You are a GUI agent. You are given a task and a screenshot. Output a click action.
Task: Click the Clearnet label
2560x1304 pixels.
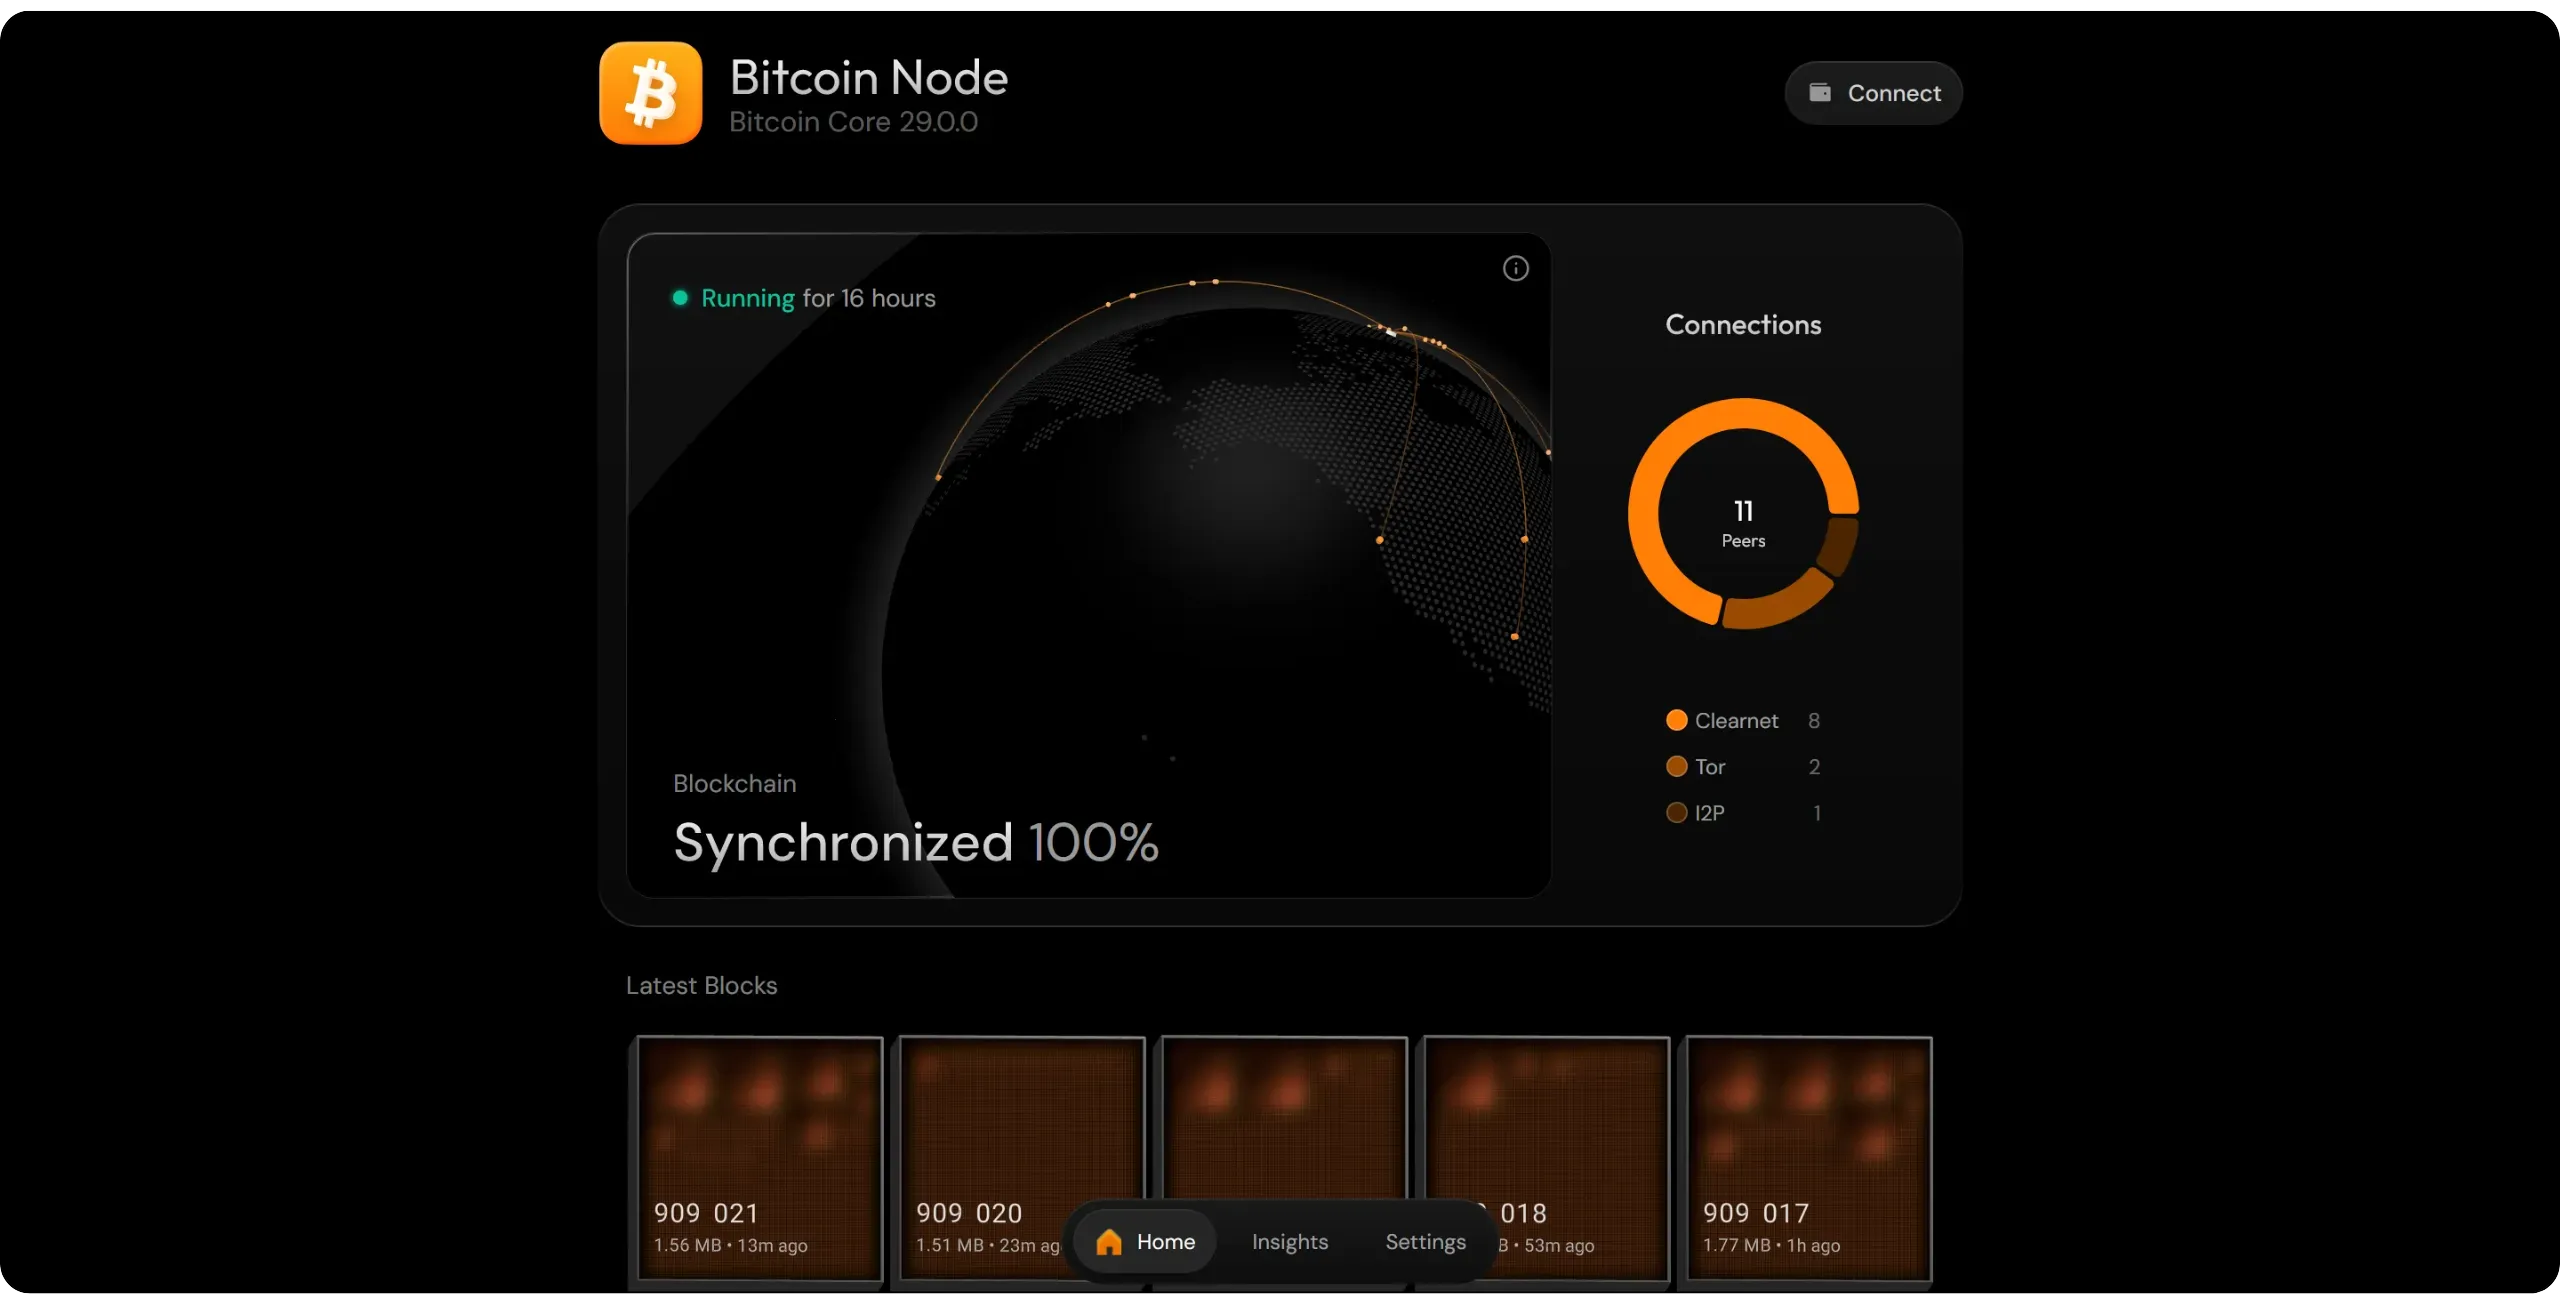[x=1736, y=720]
